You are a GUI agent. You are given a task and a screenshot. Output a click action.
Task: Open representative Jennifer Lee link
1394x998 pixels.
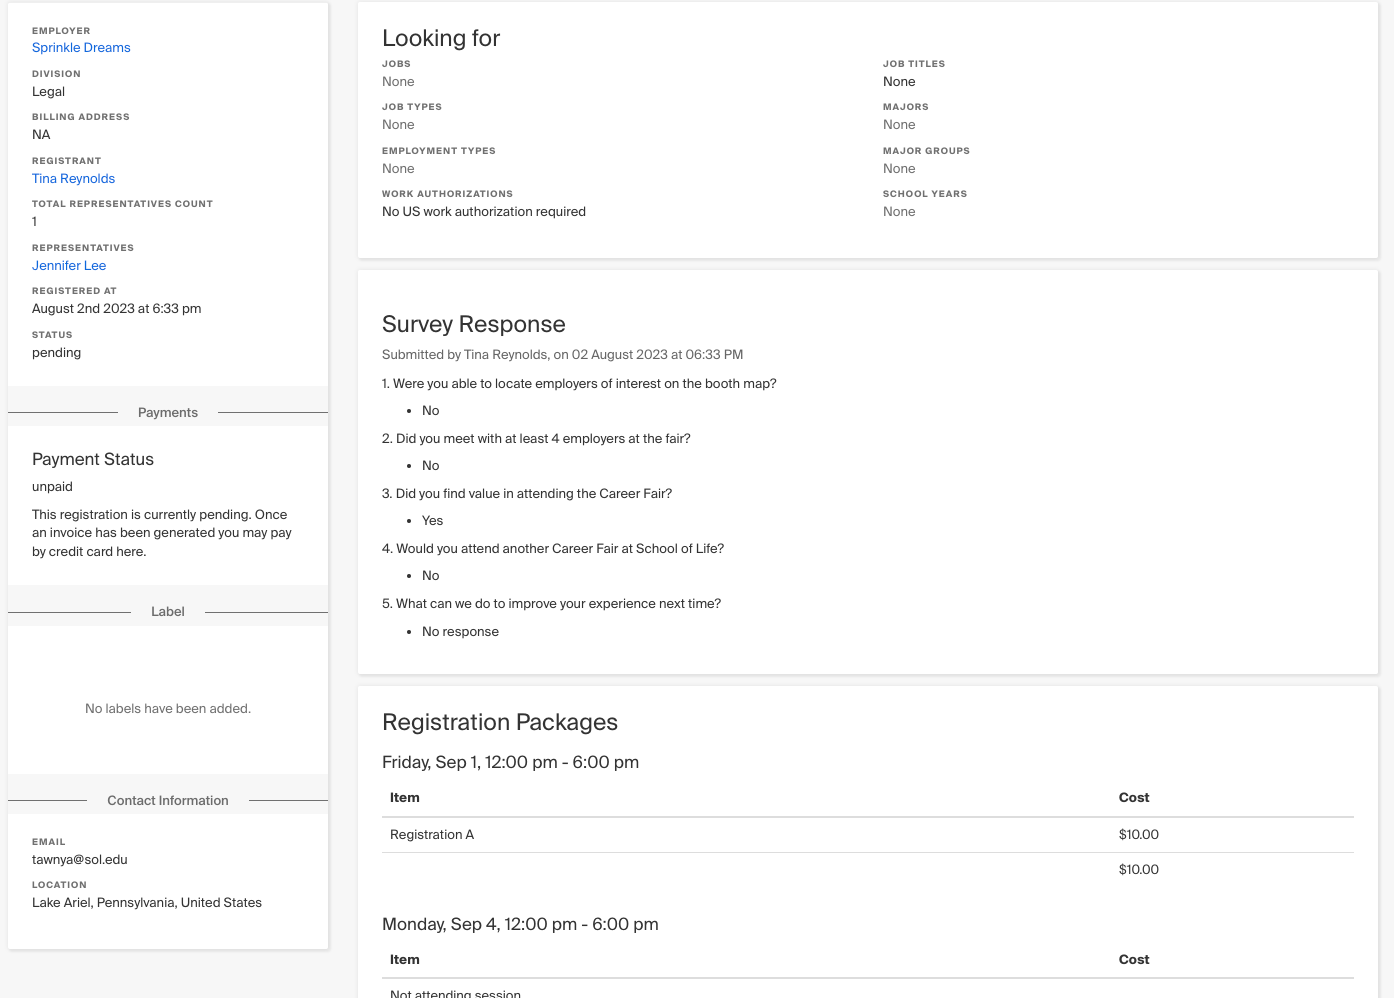tap(69, 266)
